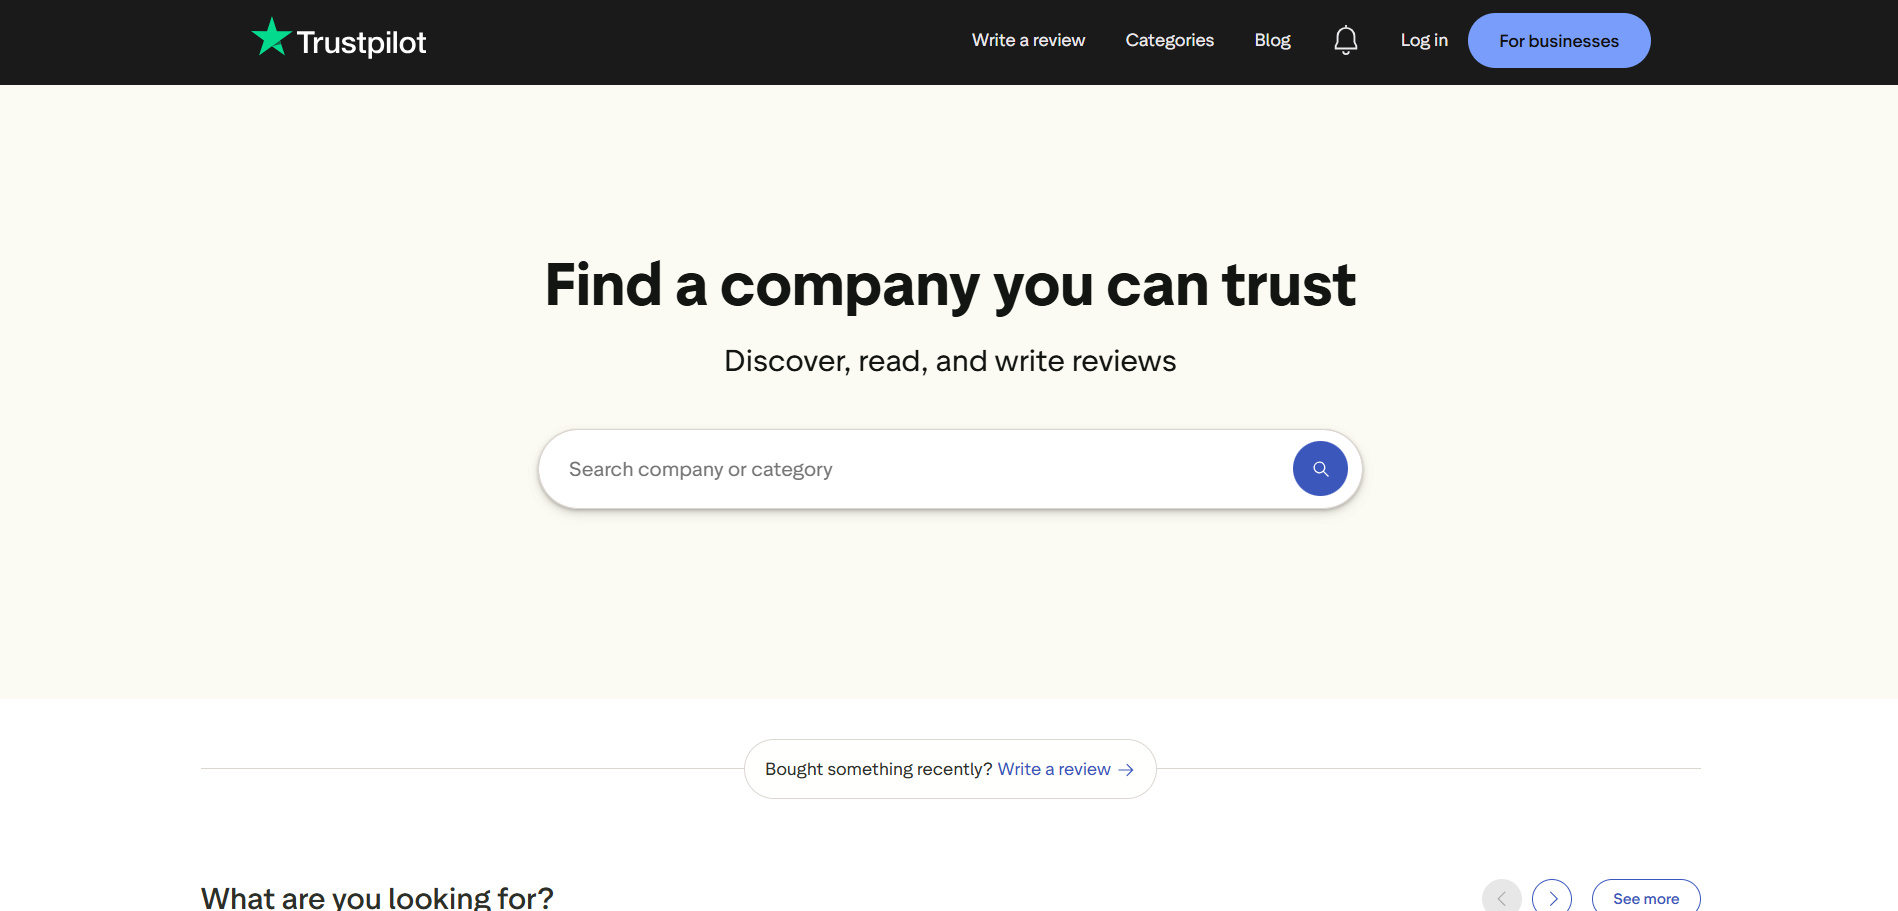1898x911 pixels.
Task: Click the Bought something recently text
Action: pos(878,769)
